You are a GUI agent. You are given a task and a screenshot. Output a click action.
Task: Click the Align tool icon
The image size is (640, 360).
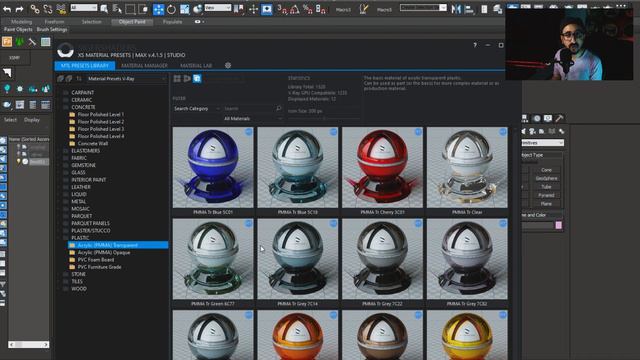[469, 9]
